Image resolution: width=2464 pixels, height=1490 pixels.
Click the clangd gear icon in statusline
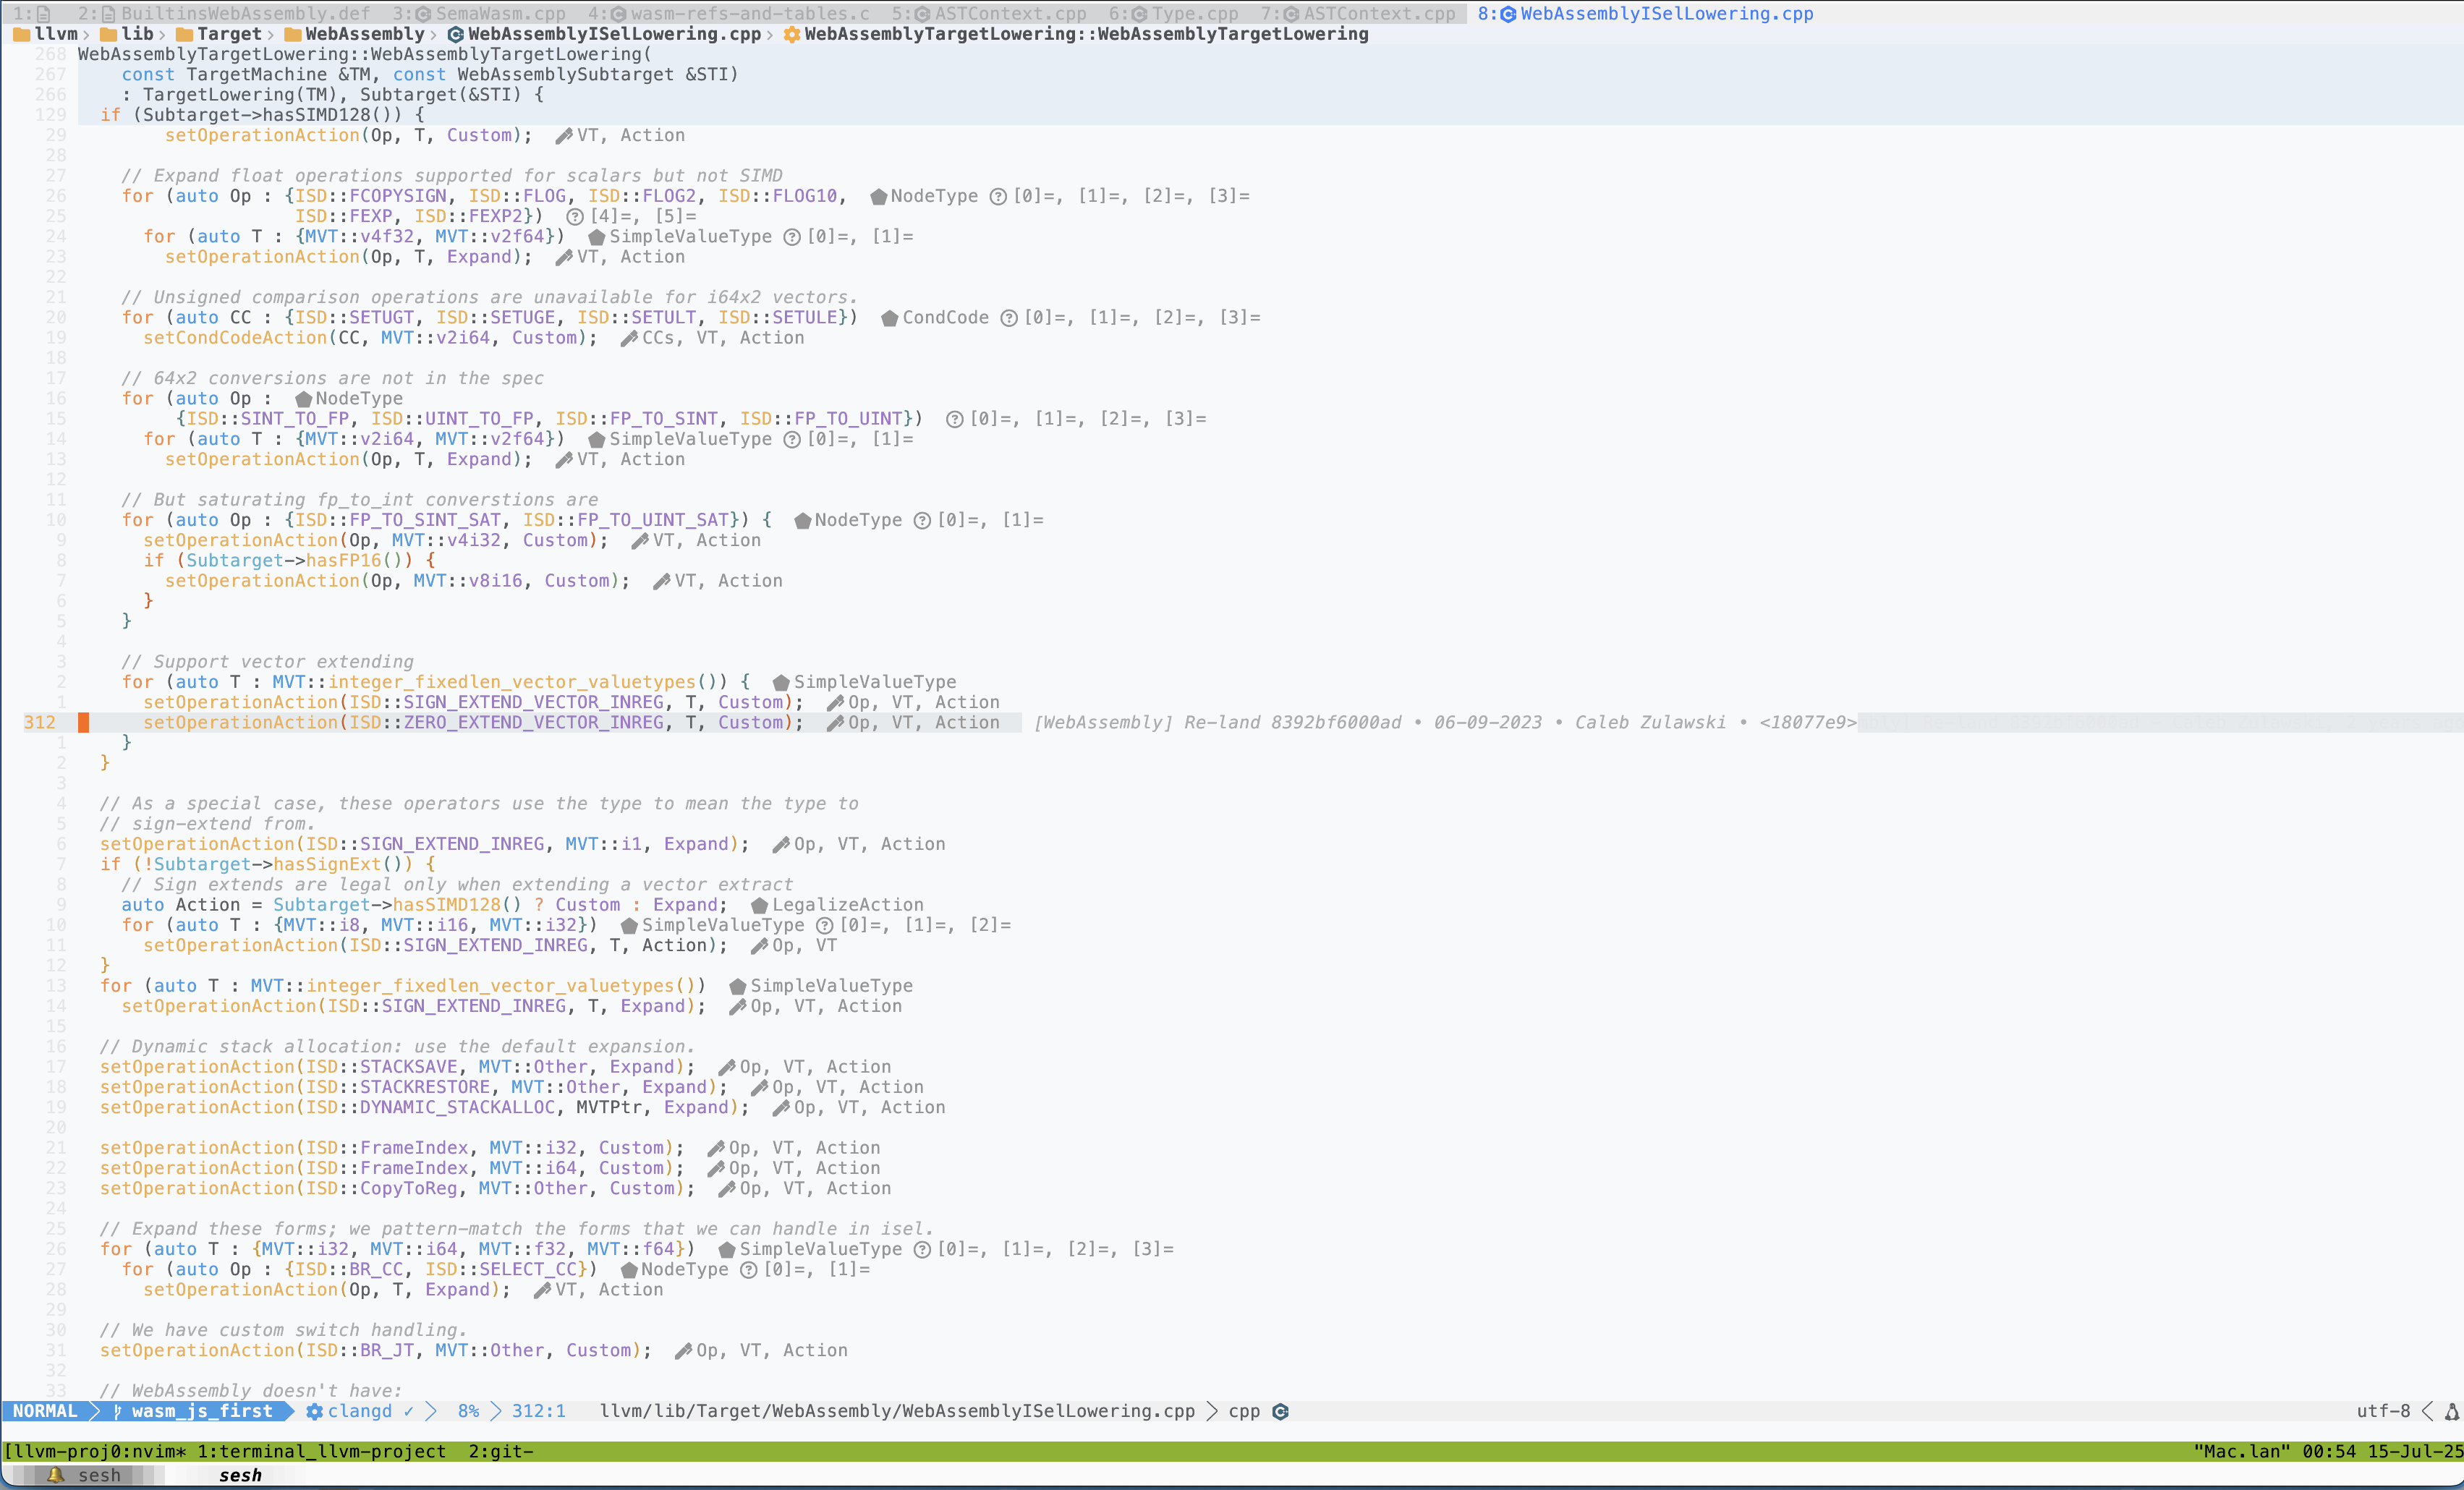pyautogui.click(x=315, y=1411)
